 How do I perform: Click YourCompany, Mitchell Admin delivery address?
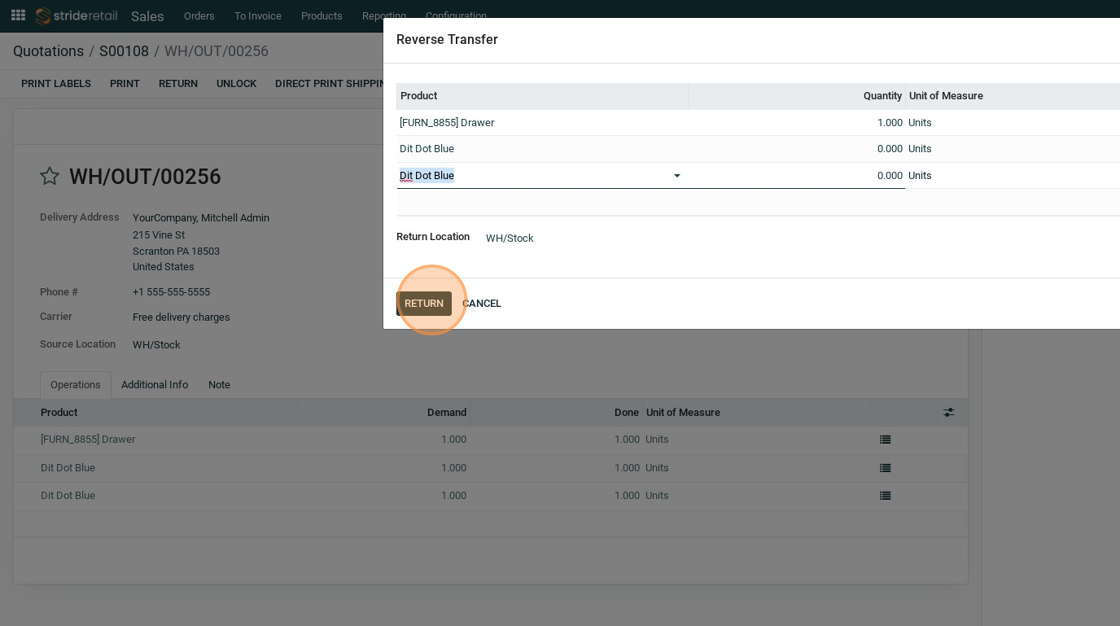201,218
